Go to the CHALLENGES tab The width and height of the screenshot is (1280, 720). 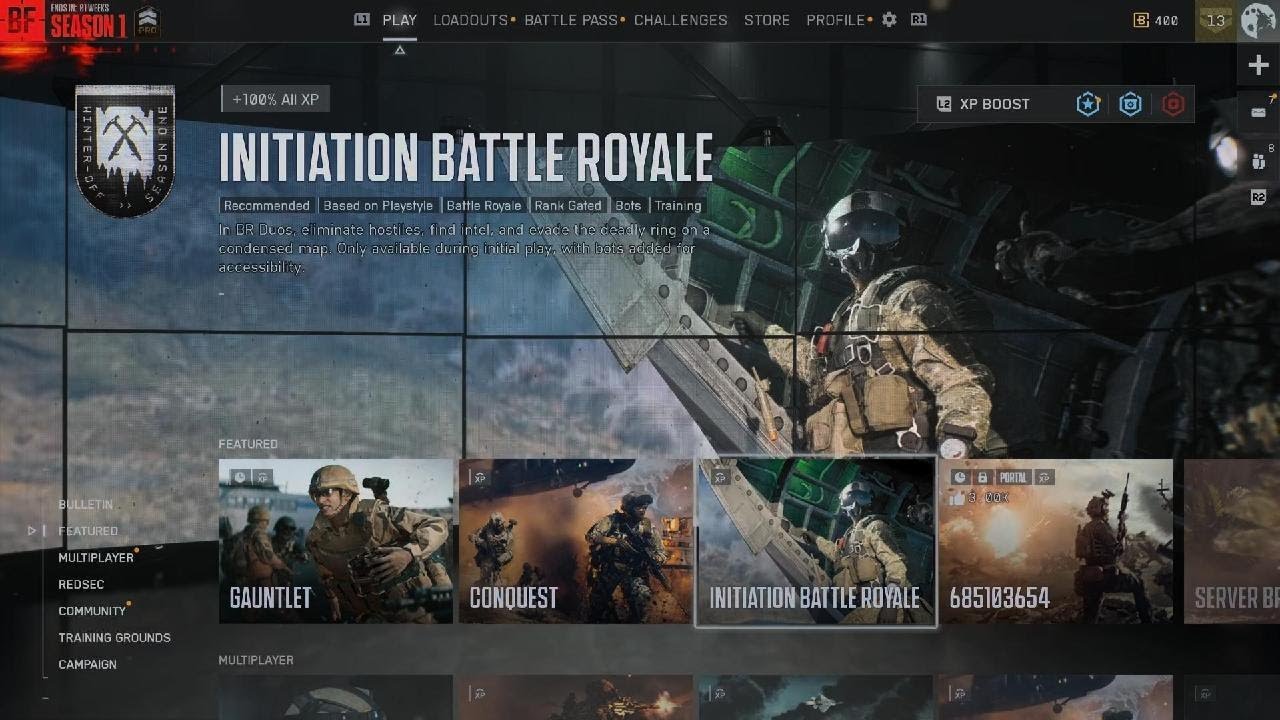click(681, 20)
